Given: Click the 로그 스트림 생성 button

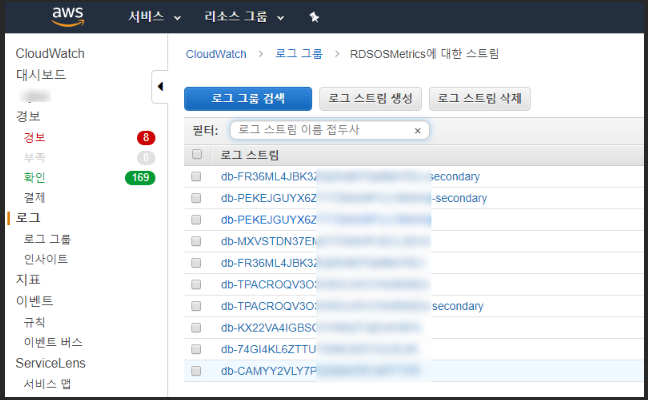Looking at the screenshot, I should tap(370, 99).
